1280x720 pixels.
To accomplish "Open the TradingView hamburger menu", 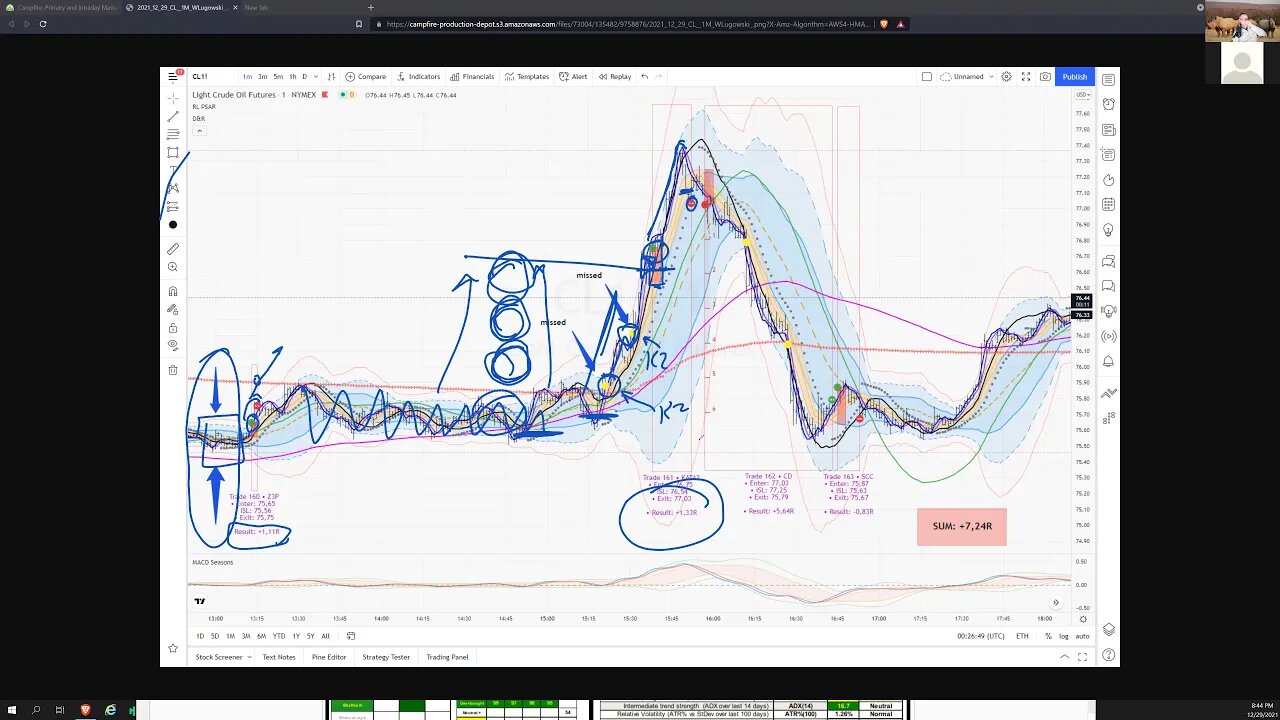I will click(173, 76).
